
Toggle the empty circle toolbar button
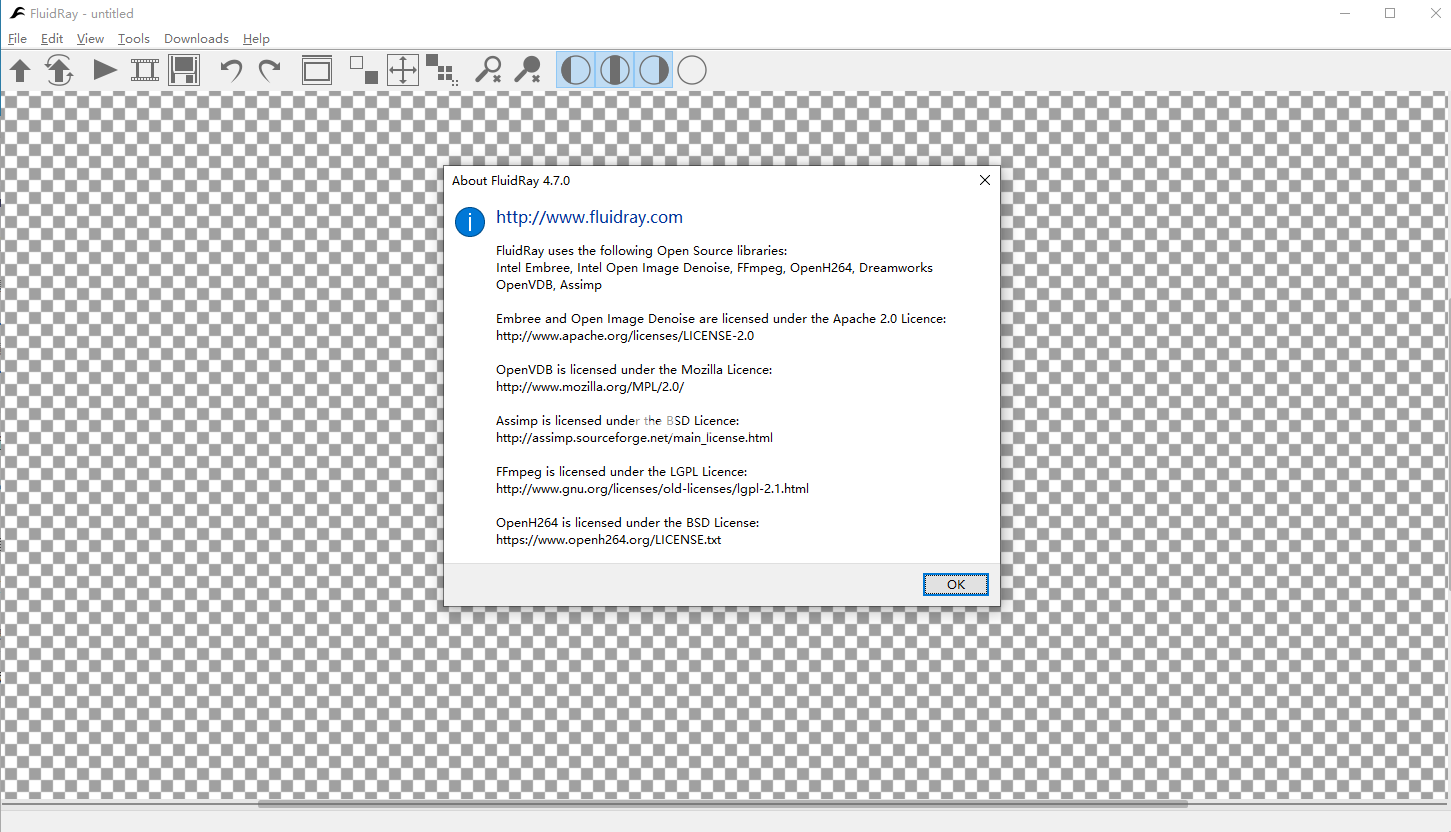pyautogui.click(x=692, y=70)
